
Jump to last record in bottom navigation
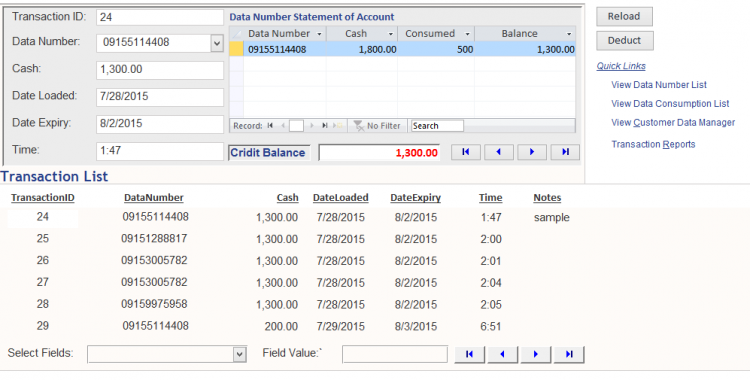pyautogui.click(x=569, y=354)
